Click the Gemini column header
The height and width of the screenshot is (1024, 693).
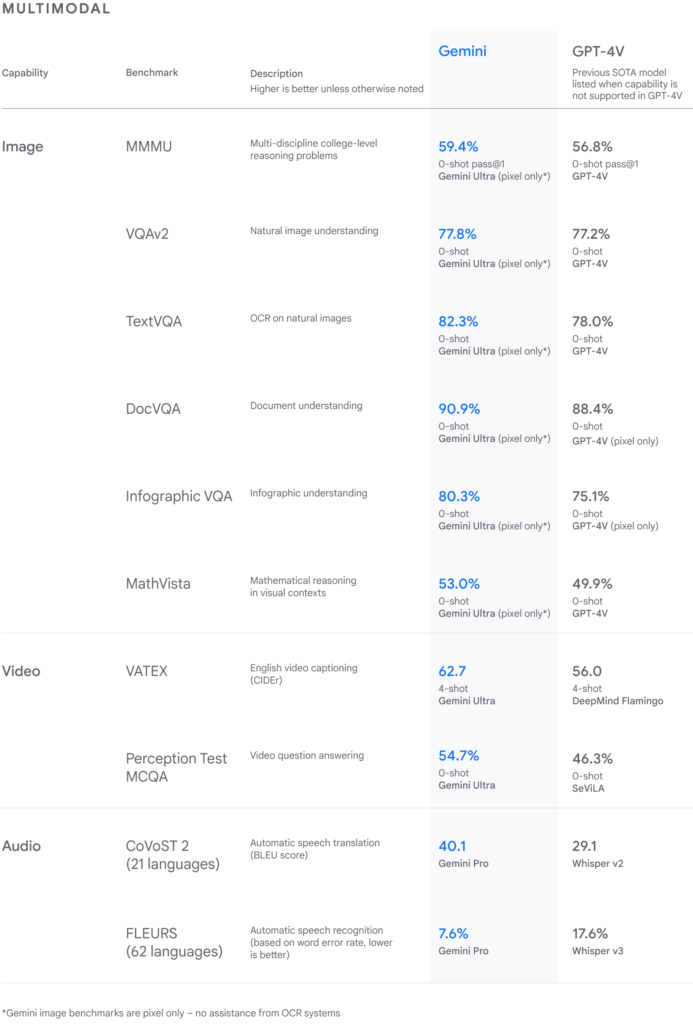pyautogui.click(x=462, y=50)
